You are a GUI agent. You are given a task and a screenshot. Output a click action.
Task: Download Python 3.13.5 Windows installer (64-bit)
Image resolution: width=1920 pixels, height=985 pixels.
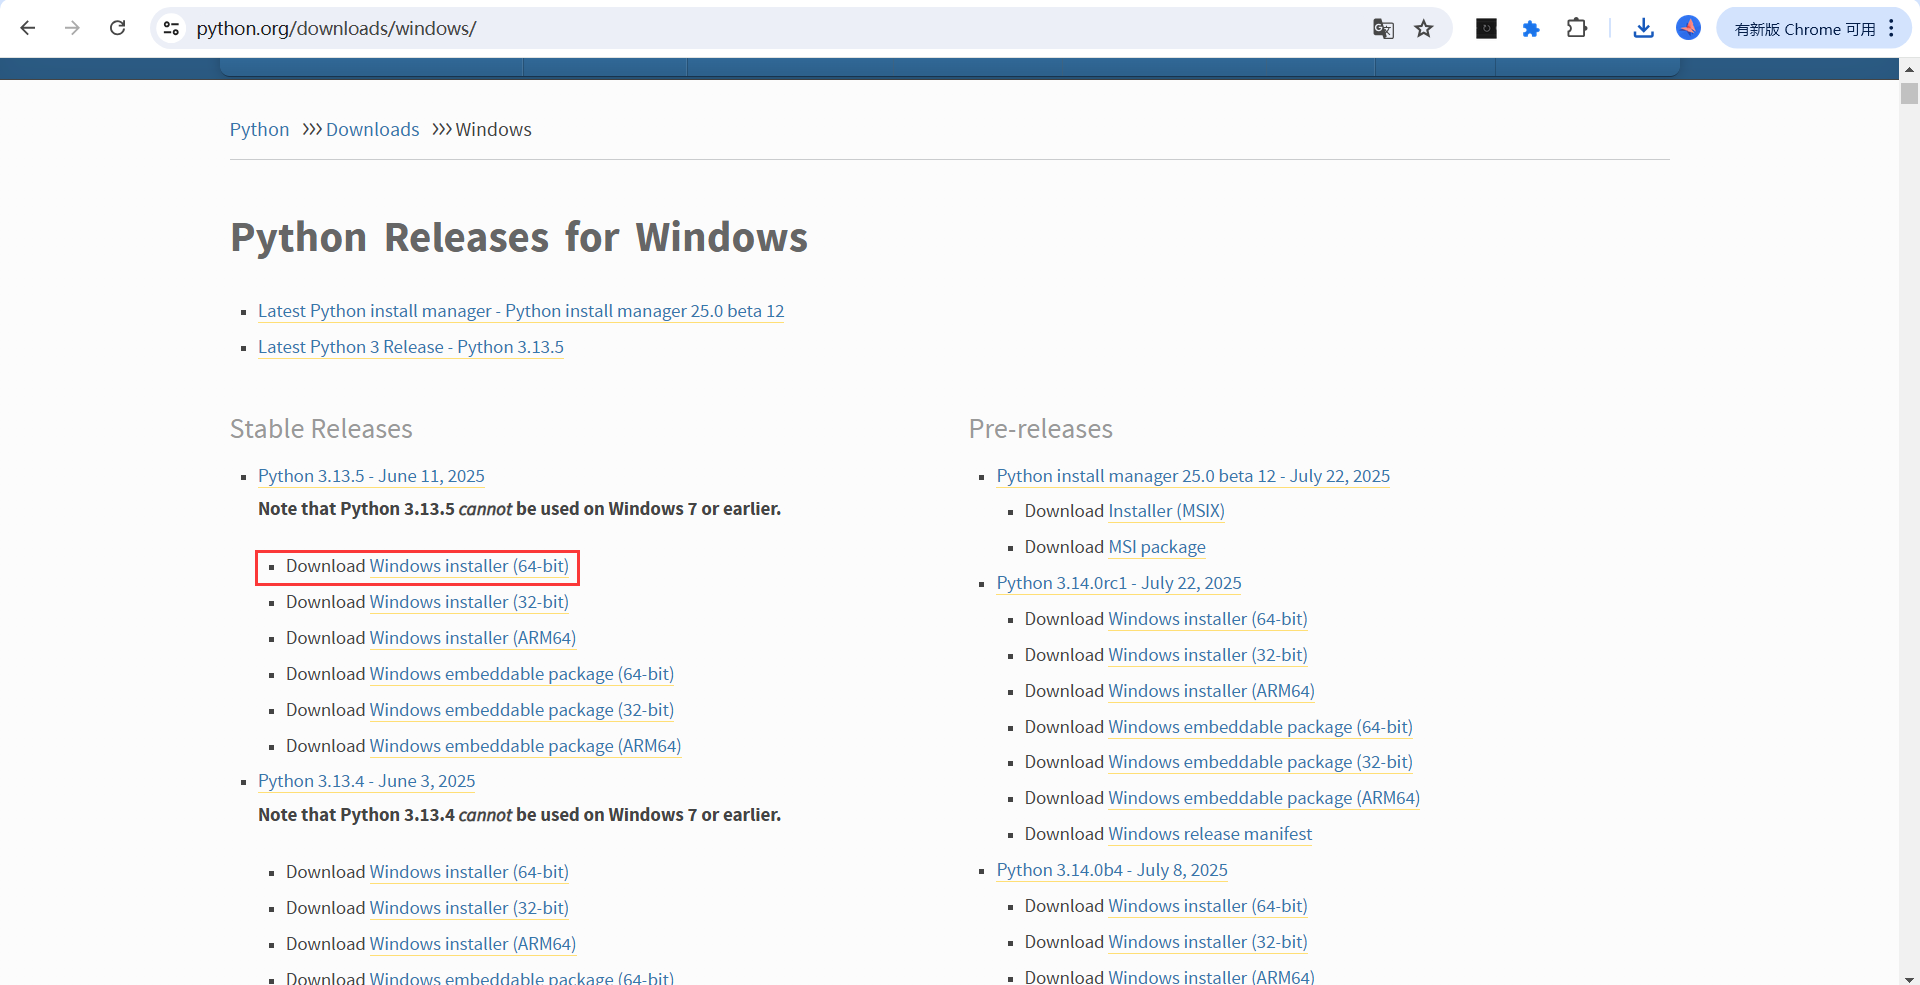tap(469, 566)
